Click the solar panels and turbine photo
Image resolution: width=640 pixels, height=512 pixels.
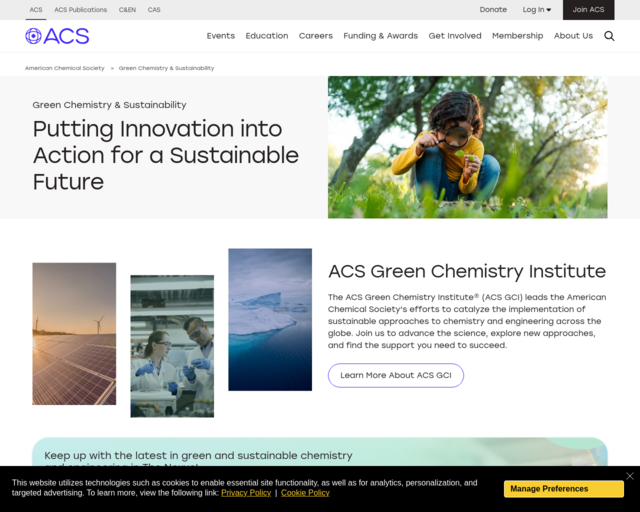(74, 334)
